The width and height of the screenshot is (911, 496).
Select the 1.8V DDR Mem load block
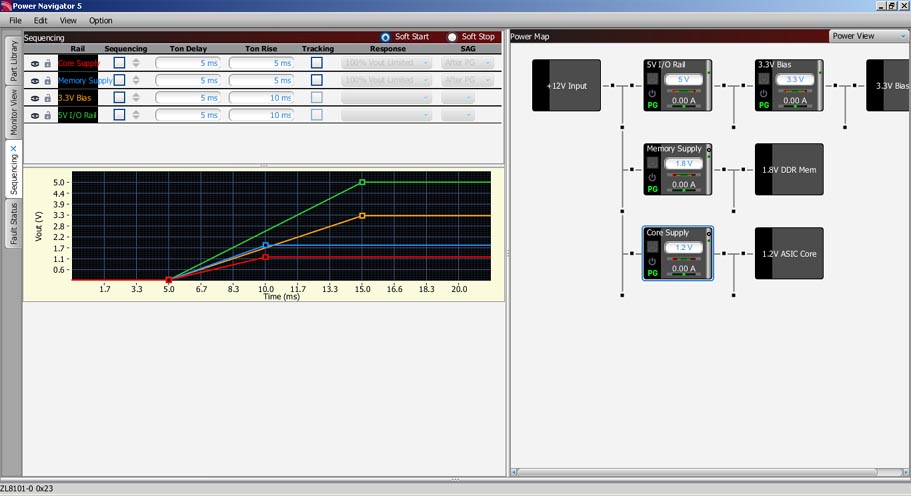click(789, 170)
